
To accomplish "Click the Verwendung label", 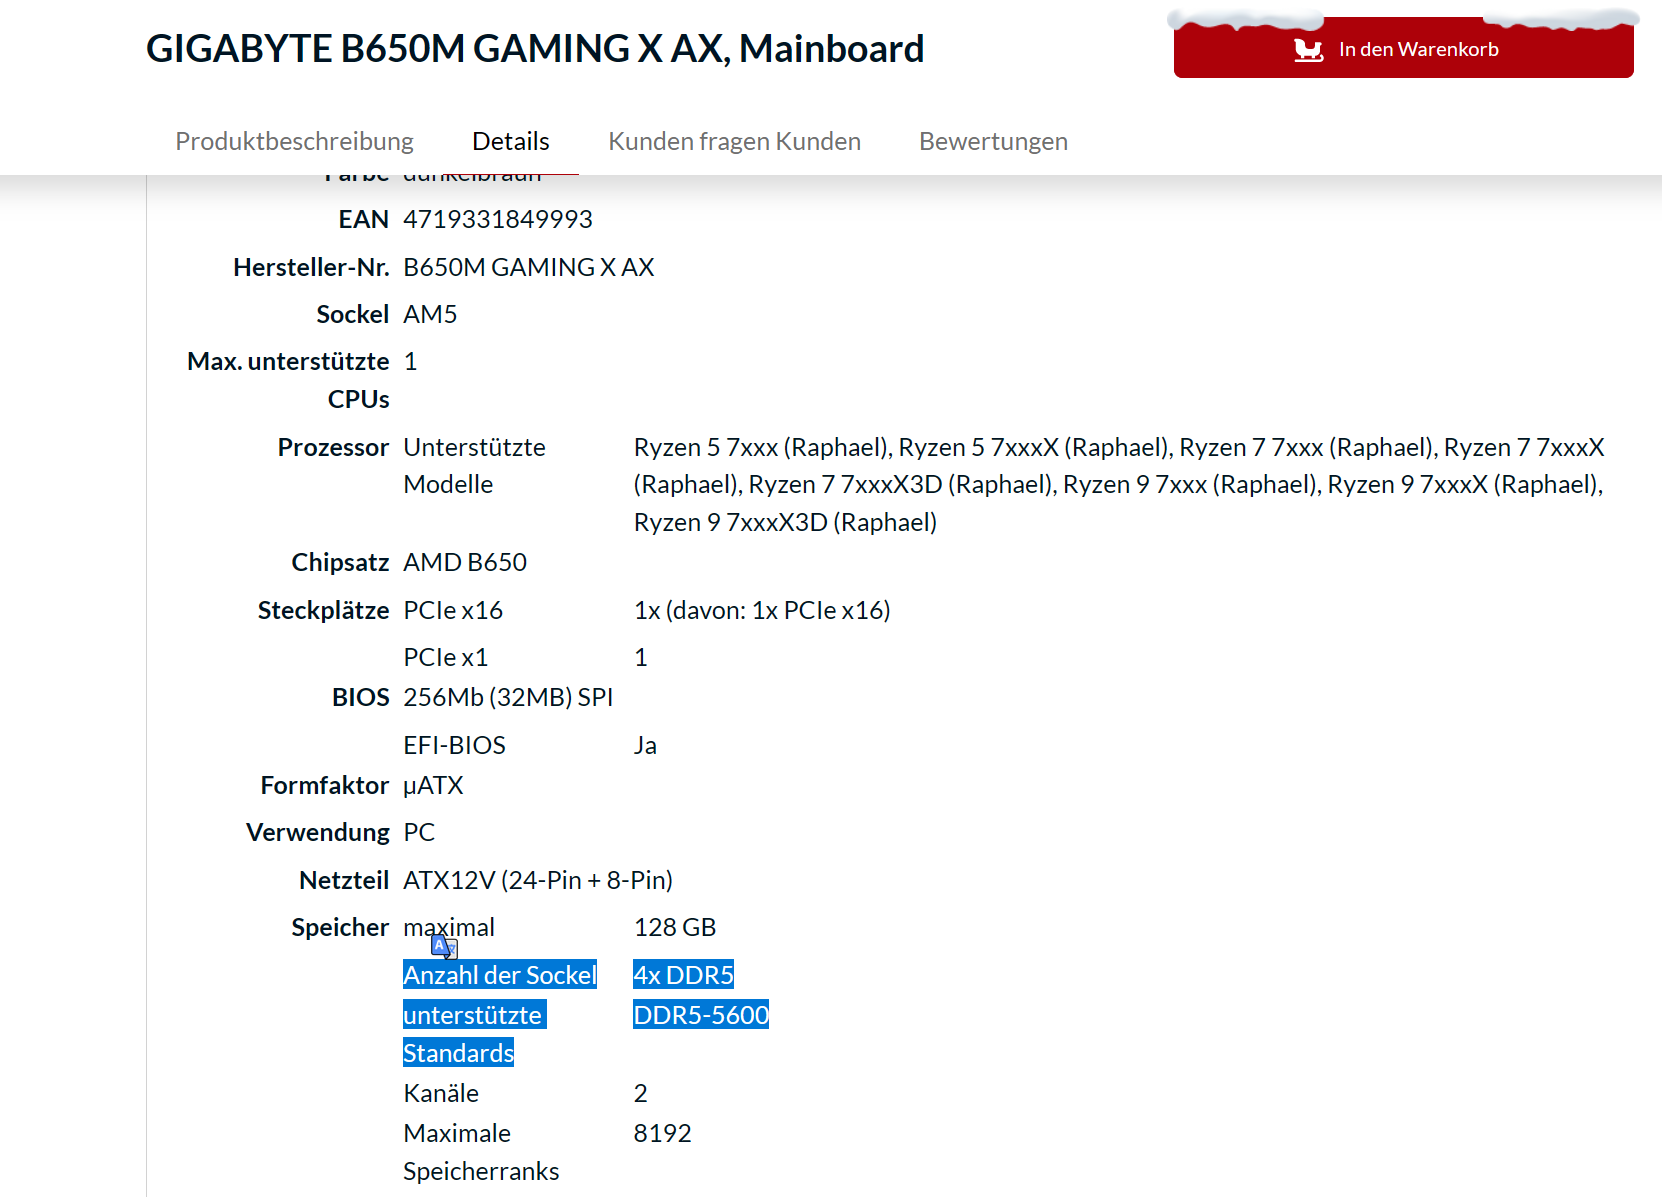I will (318, 832).
